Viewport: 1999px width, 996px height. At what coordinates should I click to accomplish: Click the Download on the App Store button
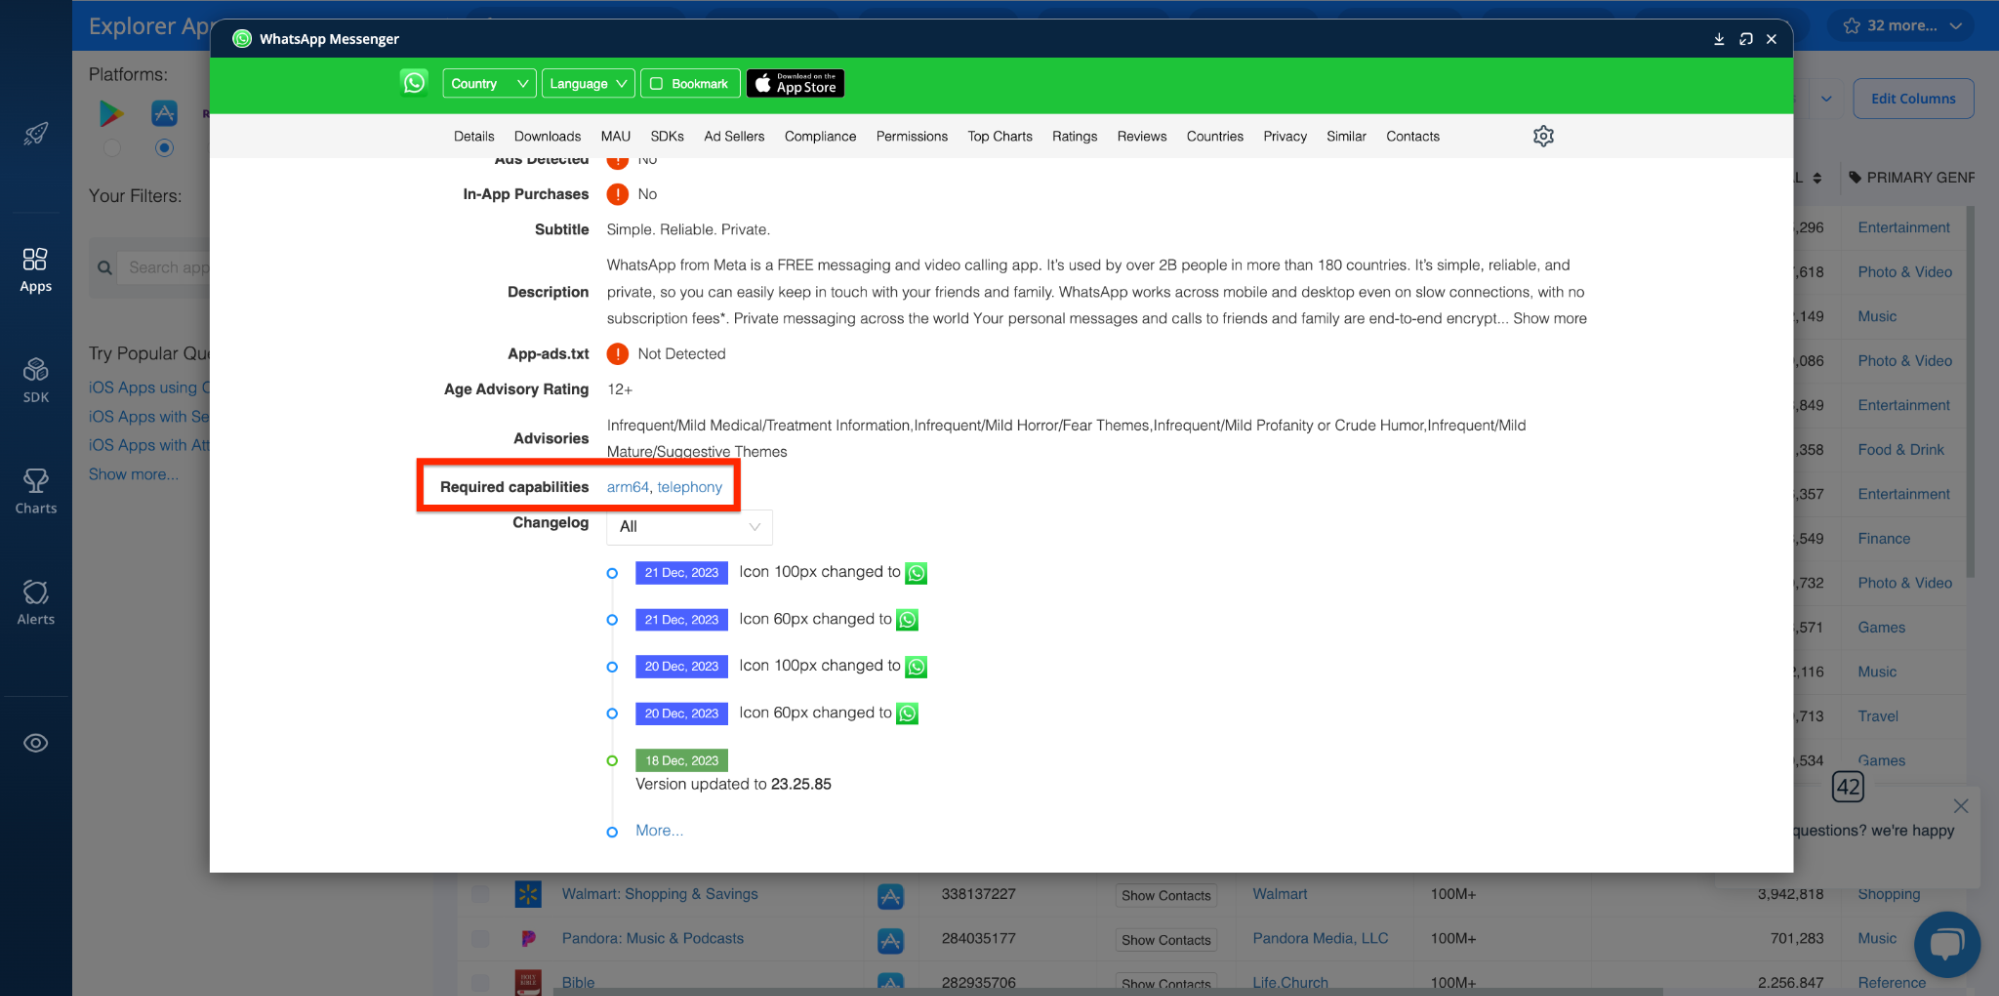pos(795,84)
